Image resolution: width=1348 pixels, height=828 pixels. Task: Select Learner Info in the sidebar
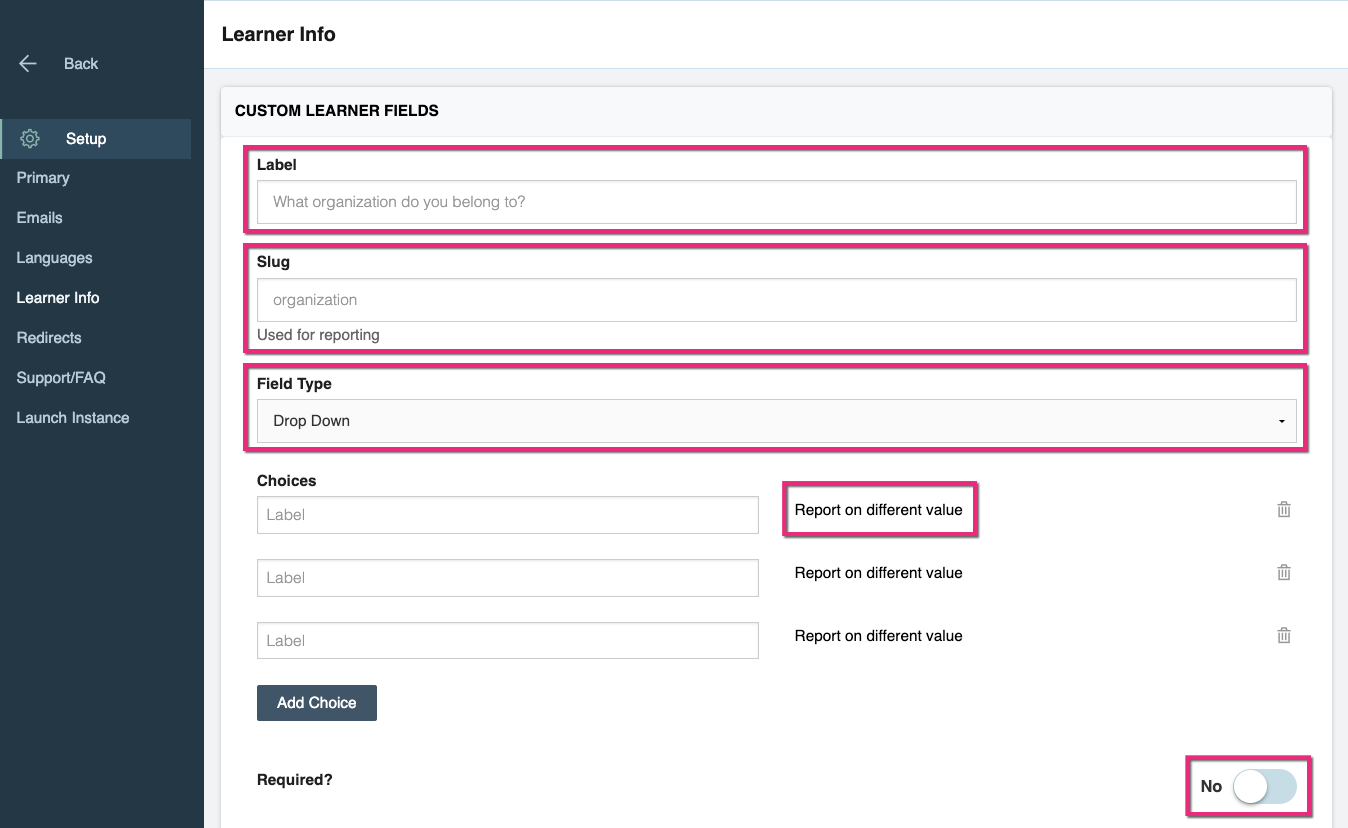tap(57, 297)
